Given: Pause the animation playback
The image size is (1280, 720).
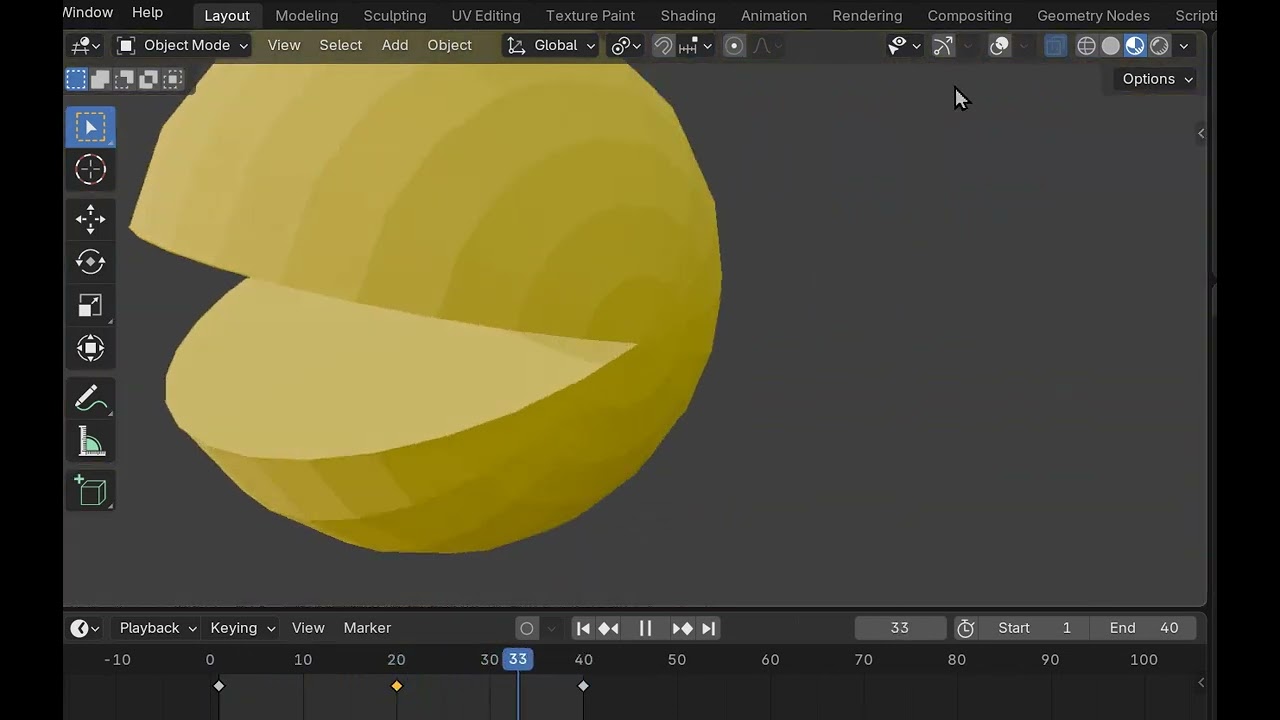Looking at the screenshot, I should point(645,628).
